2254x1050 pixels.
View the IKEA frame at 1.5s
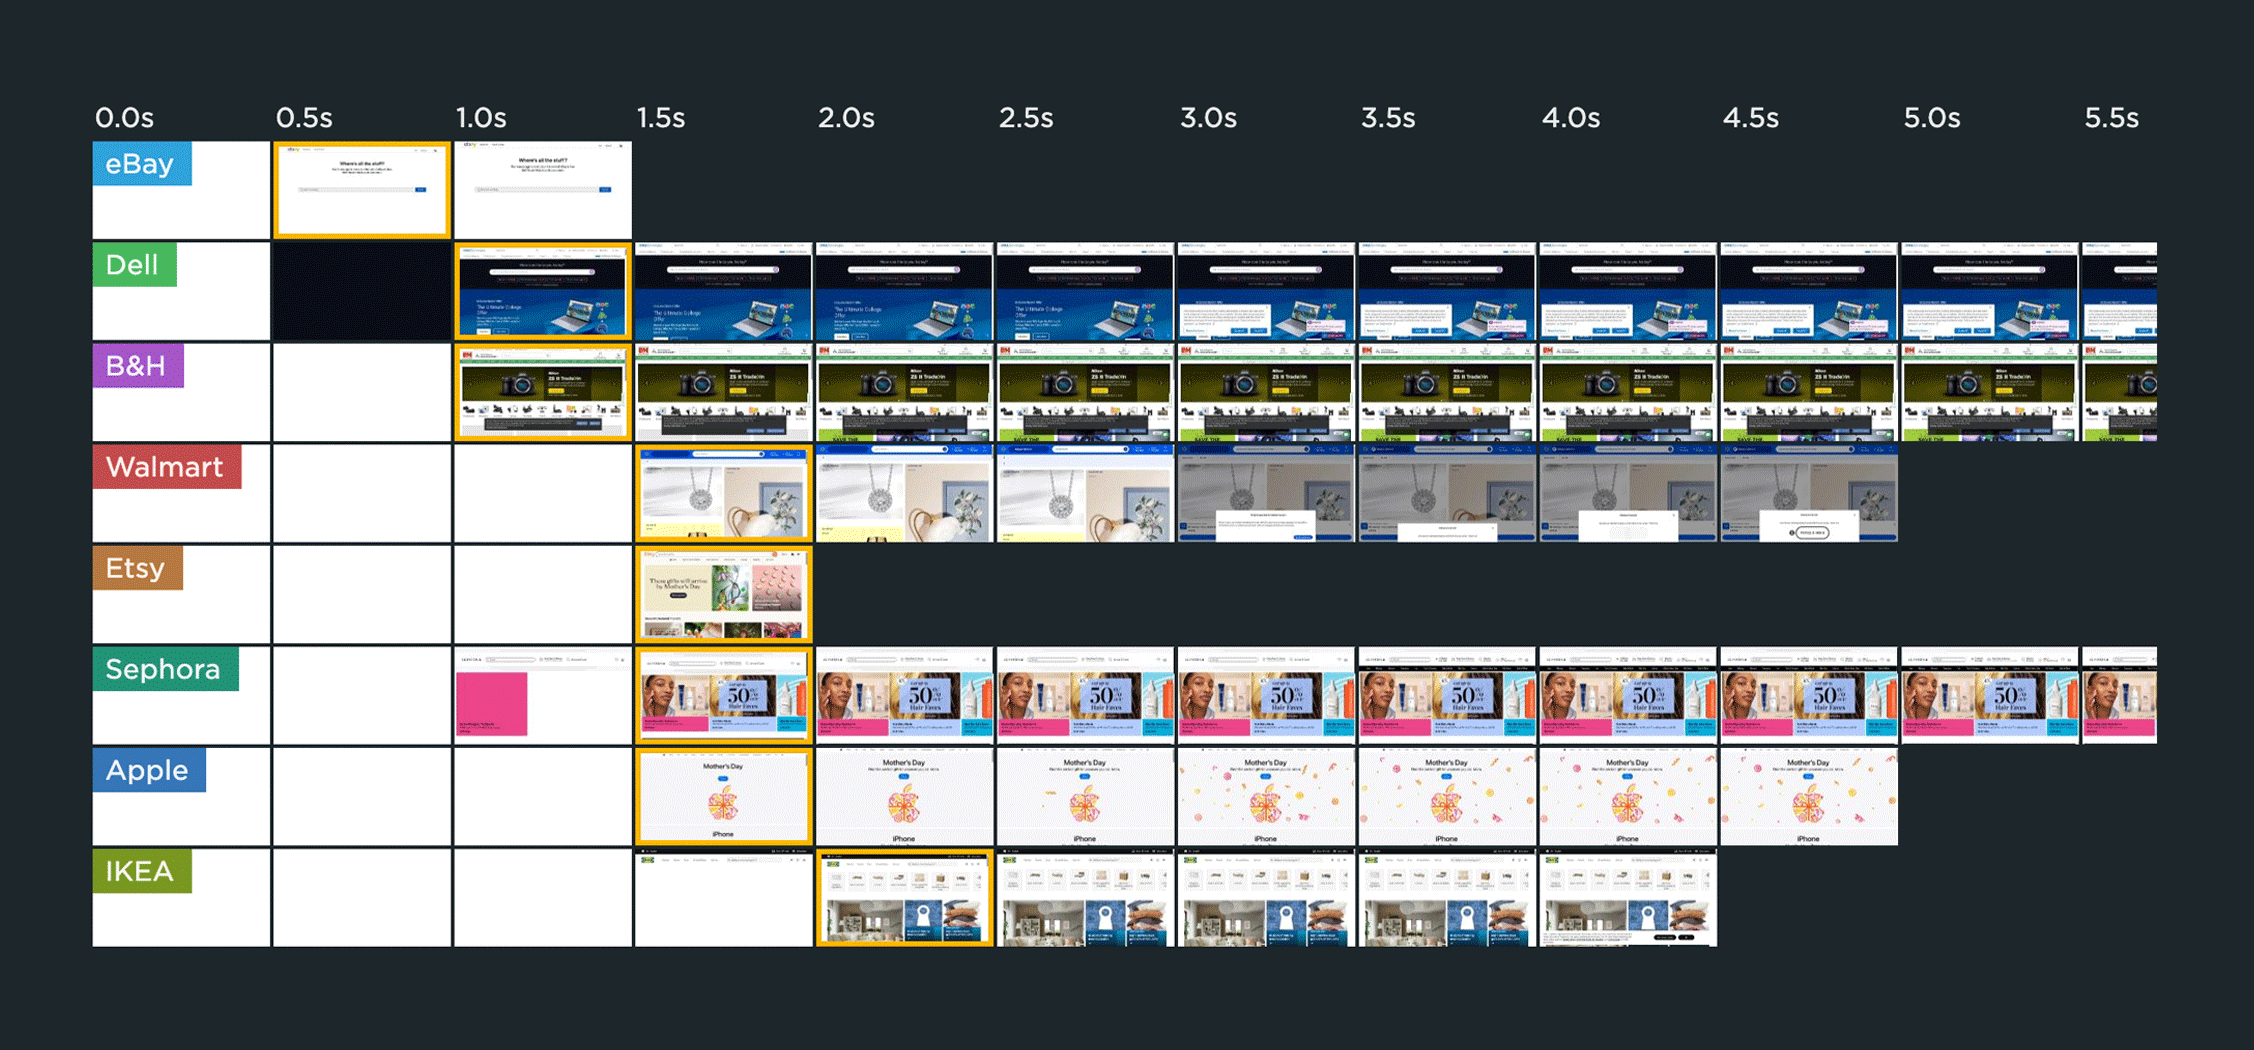pyautogui.click(x=724, y=897)
